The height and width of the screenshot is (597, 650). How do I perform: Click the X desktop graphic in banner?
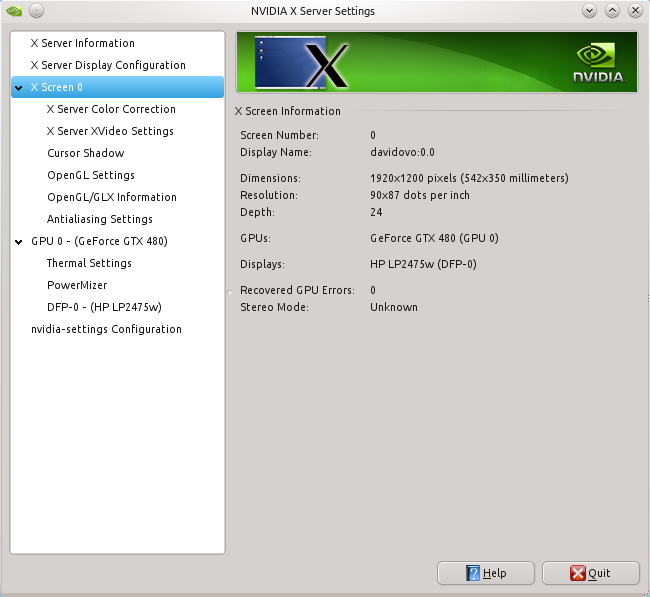click(301, 63)
